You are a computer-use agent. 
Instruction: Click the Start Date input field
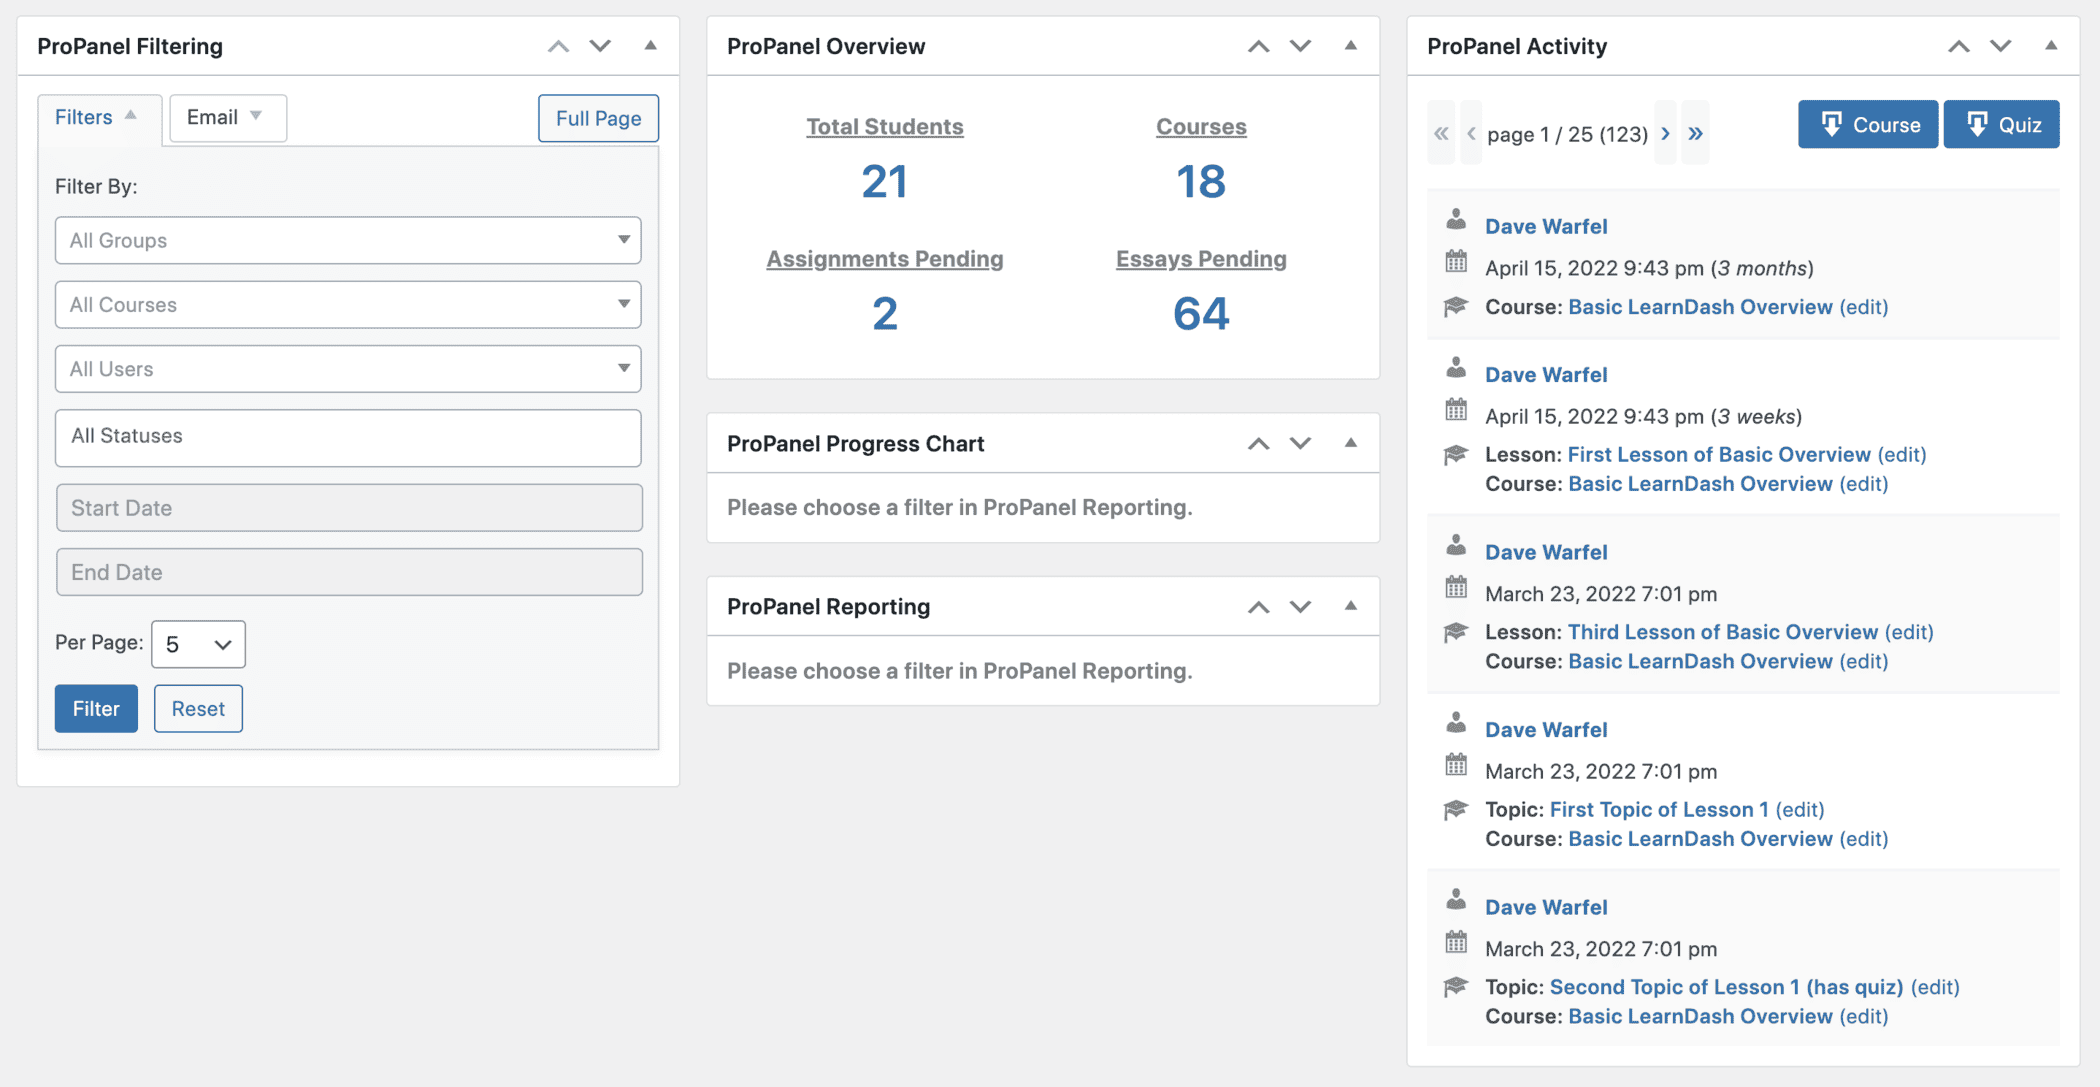click(x=348, y=507)
